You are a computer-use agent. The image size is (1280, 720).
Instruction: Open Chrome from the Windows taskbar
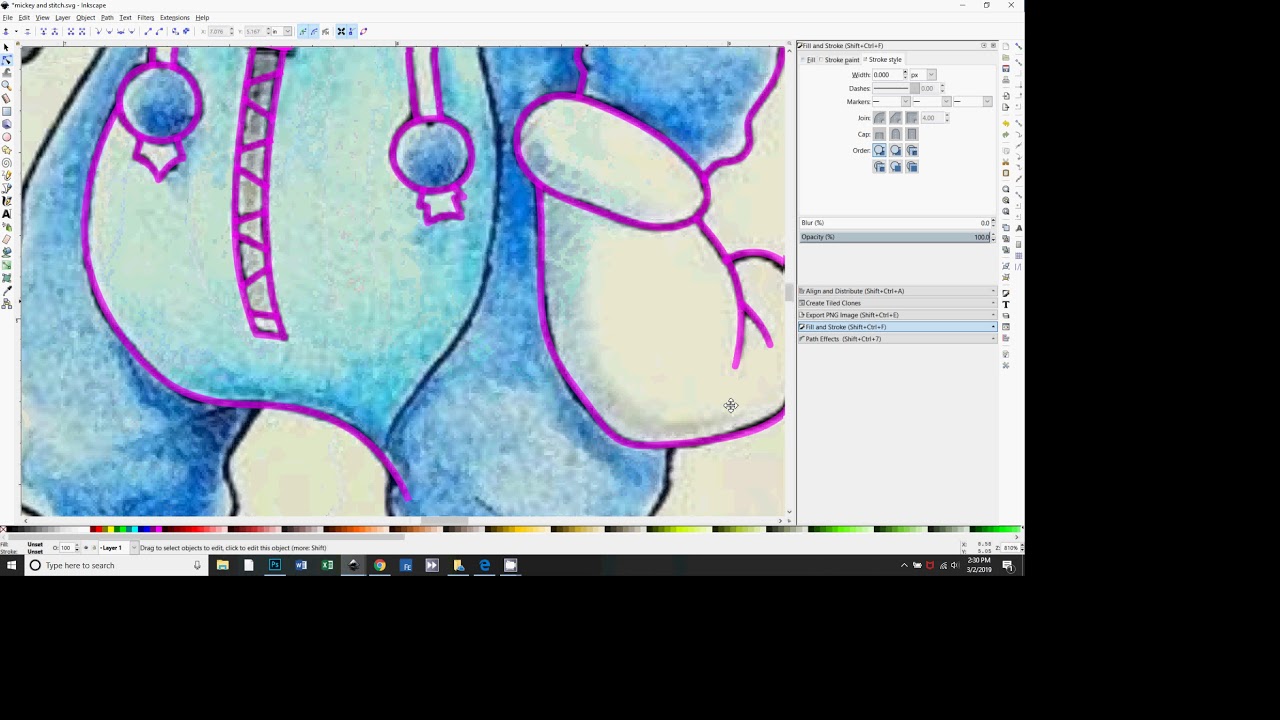coord(379,565)
